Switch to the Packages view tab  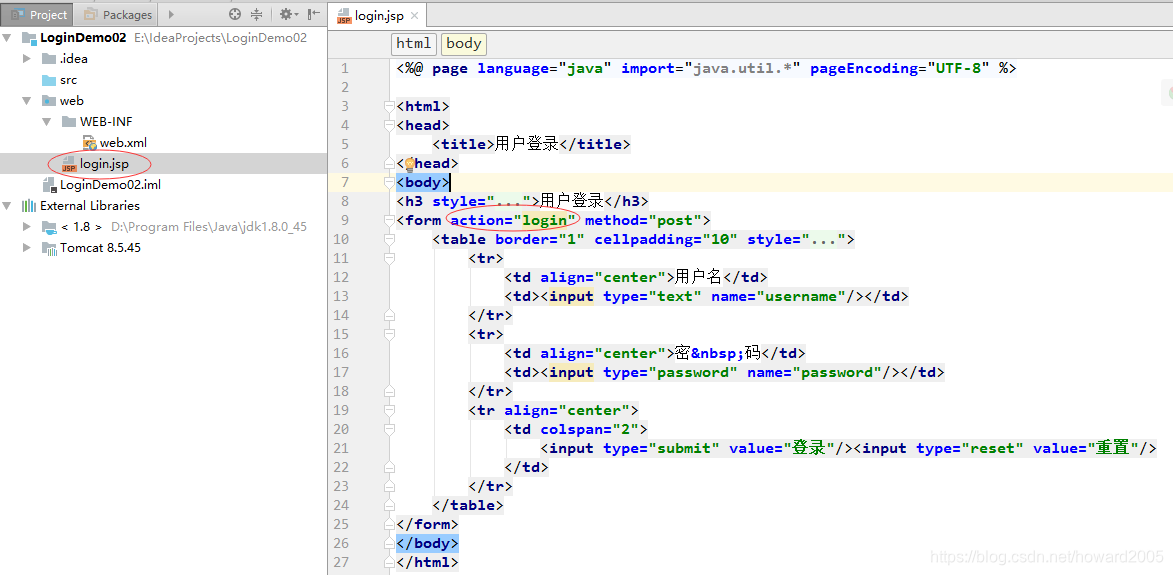pyautogui.click(x=118, y=14)
